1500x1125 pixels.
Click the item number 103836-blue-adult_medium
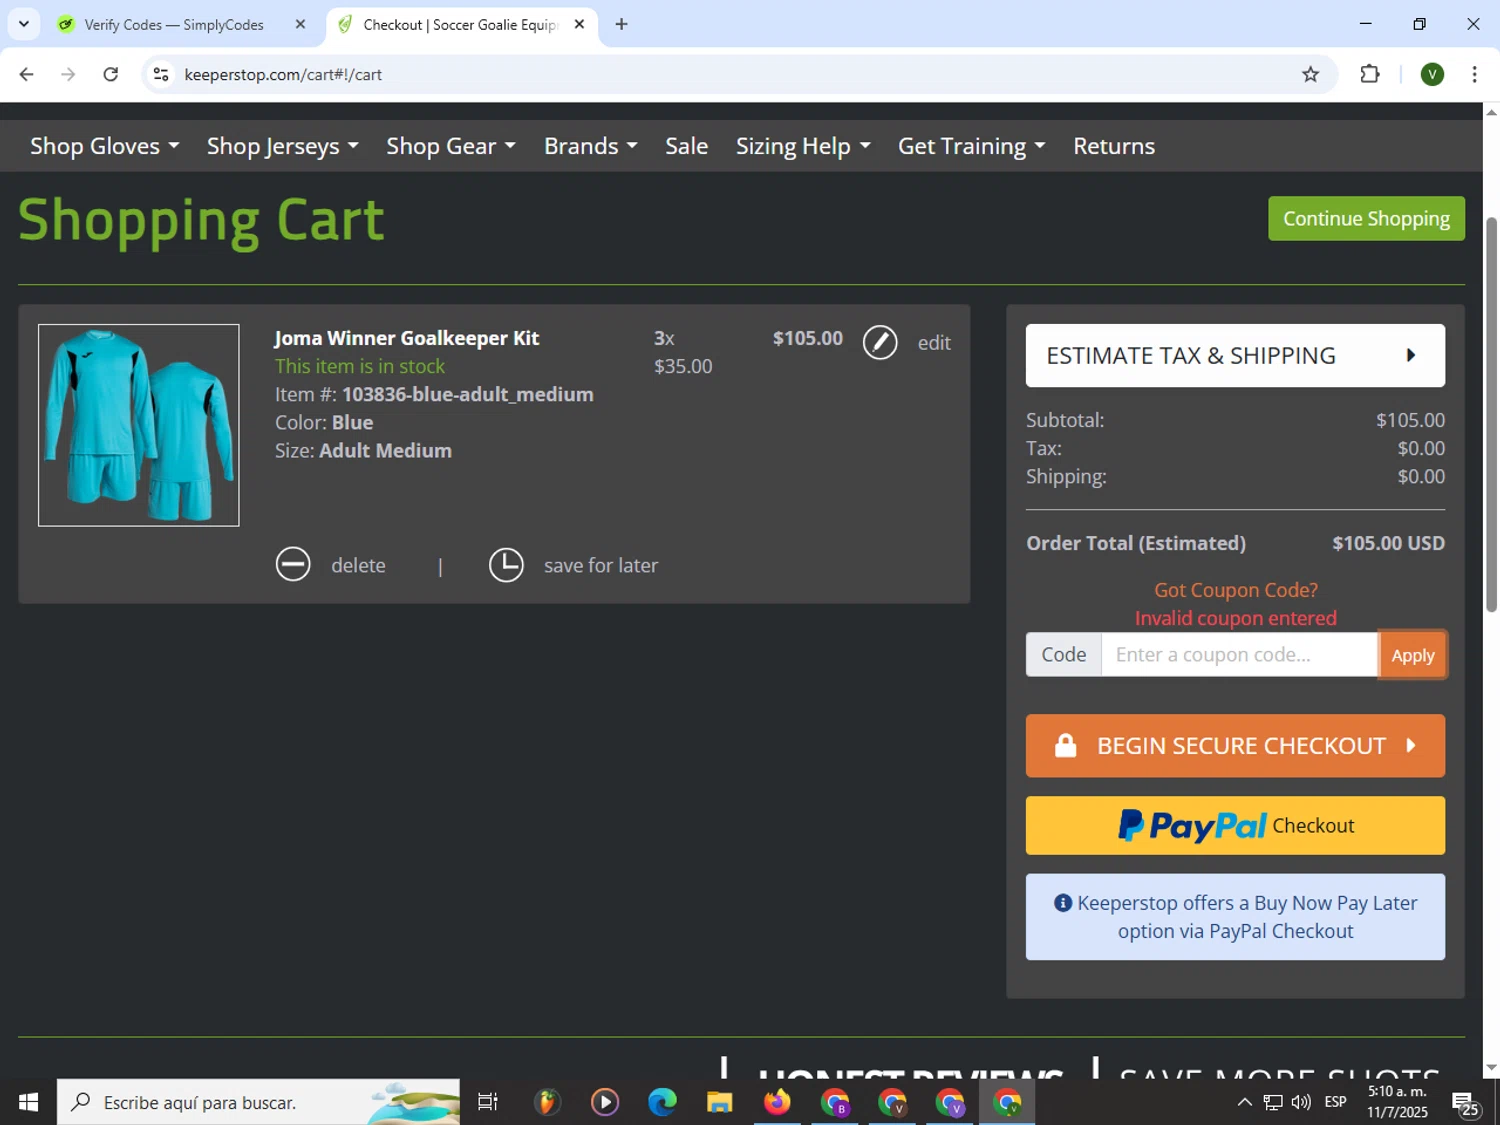(x=467, y=394)
